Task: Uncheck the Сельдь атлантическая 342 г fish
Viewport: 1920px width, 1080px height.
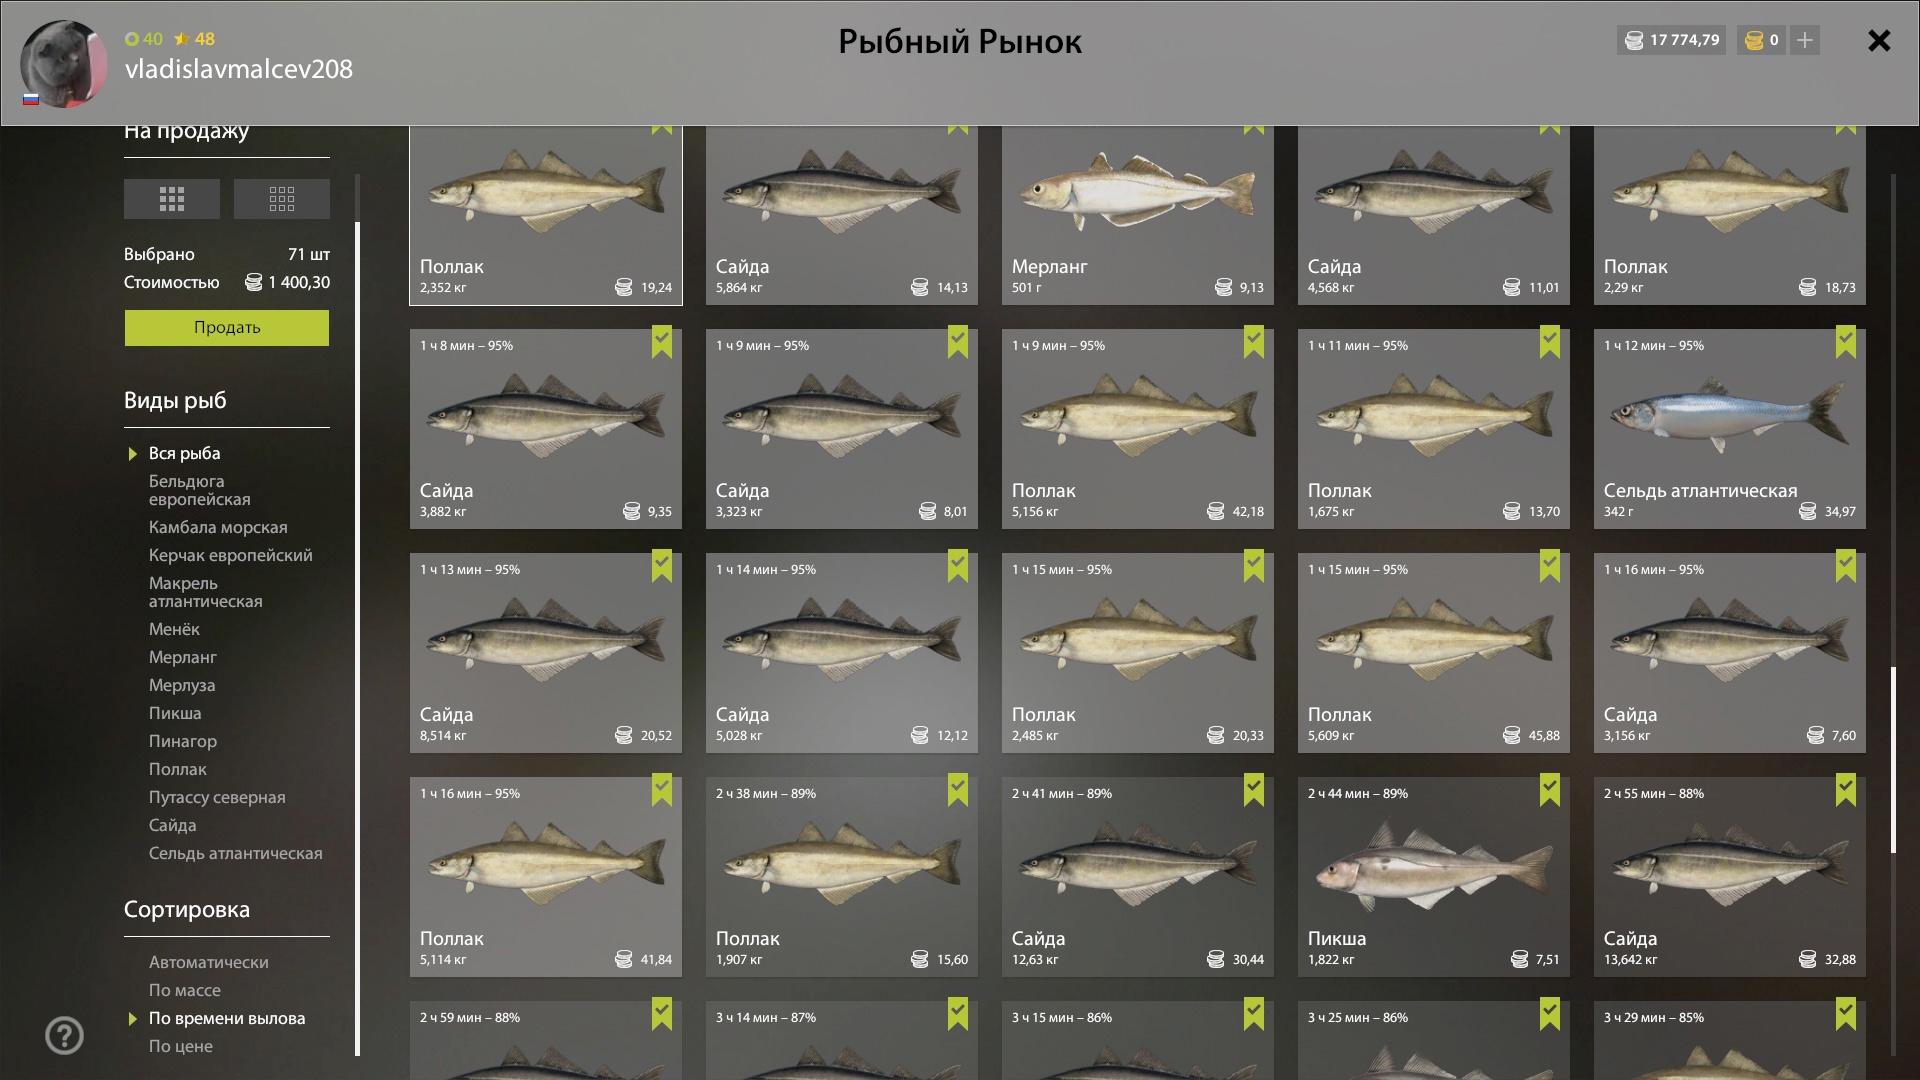Action: (x=1846, y=342)
